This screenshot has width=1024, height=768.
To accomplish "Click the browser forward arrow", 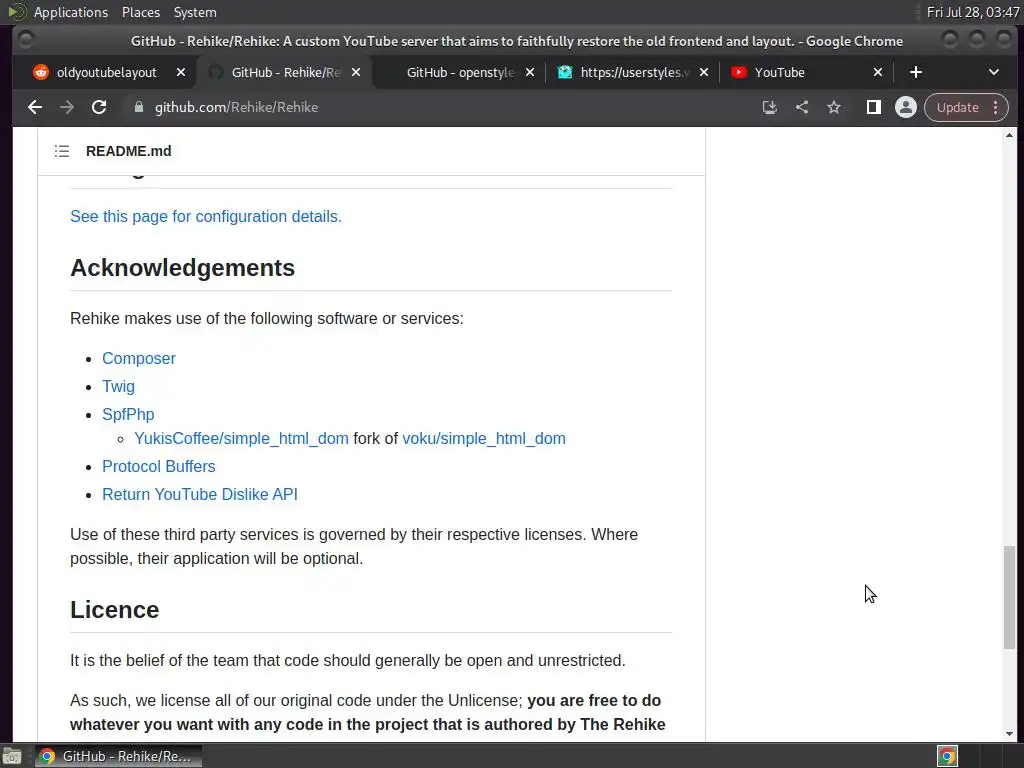I will click(67, 107).
